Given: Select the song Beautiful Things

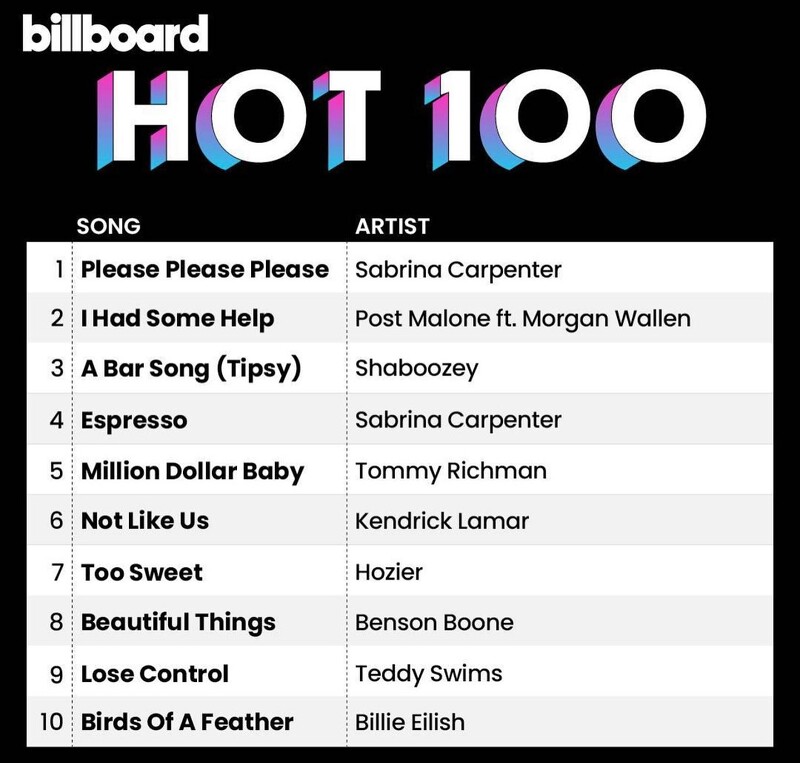Looking at the screenshot, I should [x=178, y=622].
